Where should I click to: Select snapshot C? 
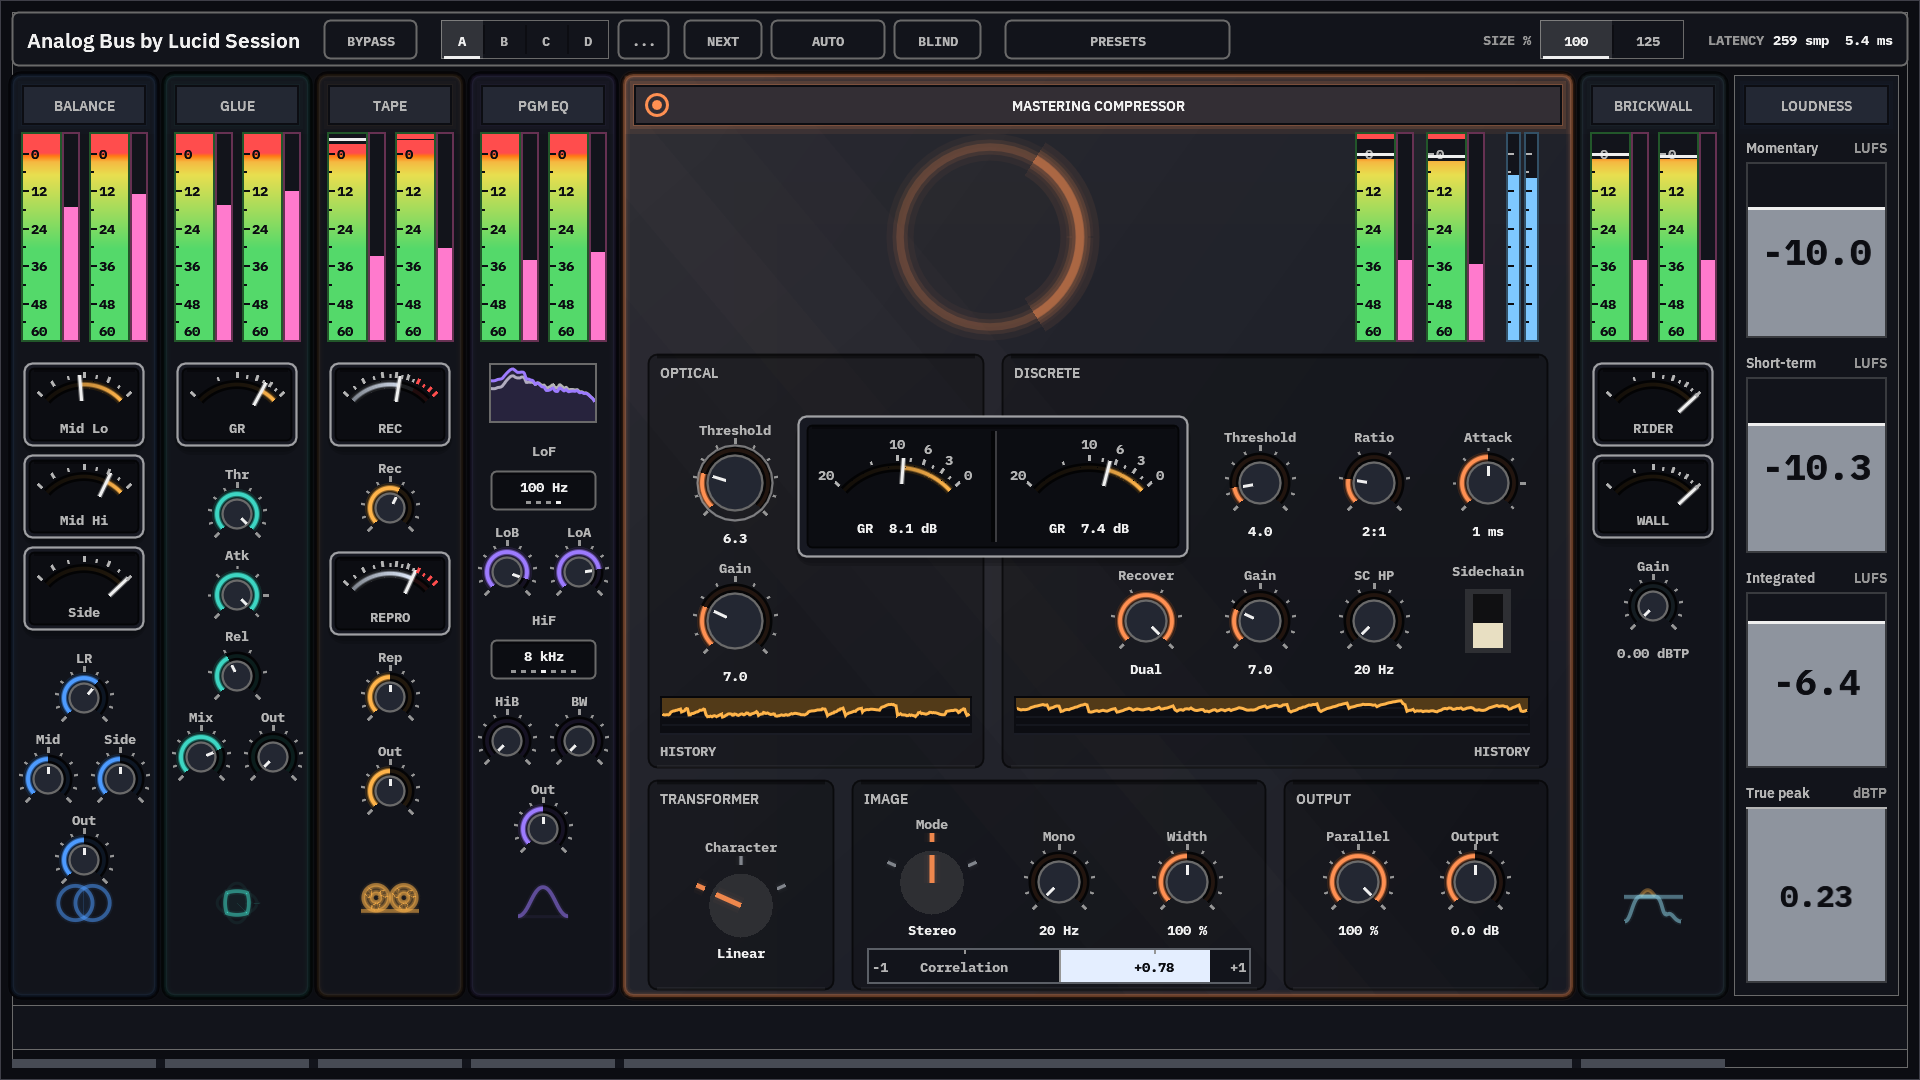546,41
